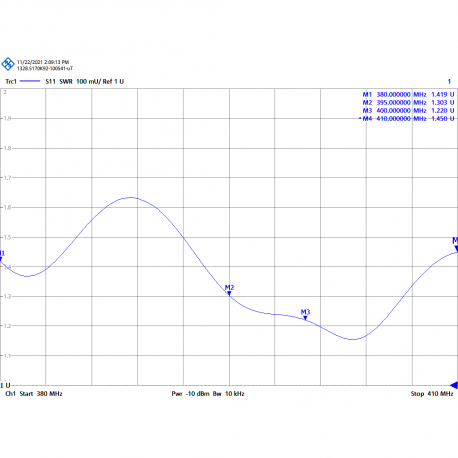Screen dimensions: 458x458
Task: Click the Start 380 MHz frequency field
Action: click(x=41, y=394)
